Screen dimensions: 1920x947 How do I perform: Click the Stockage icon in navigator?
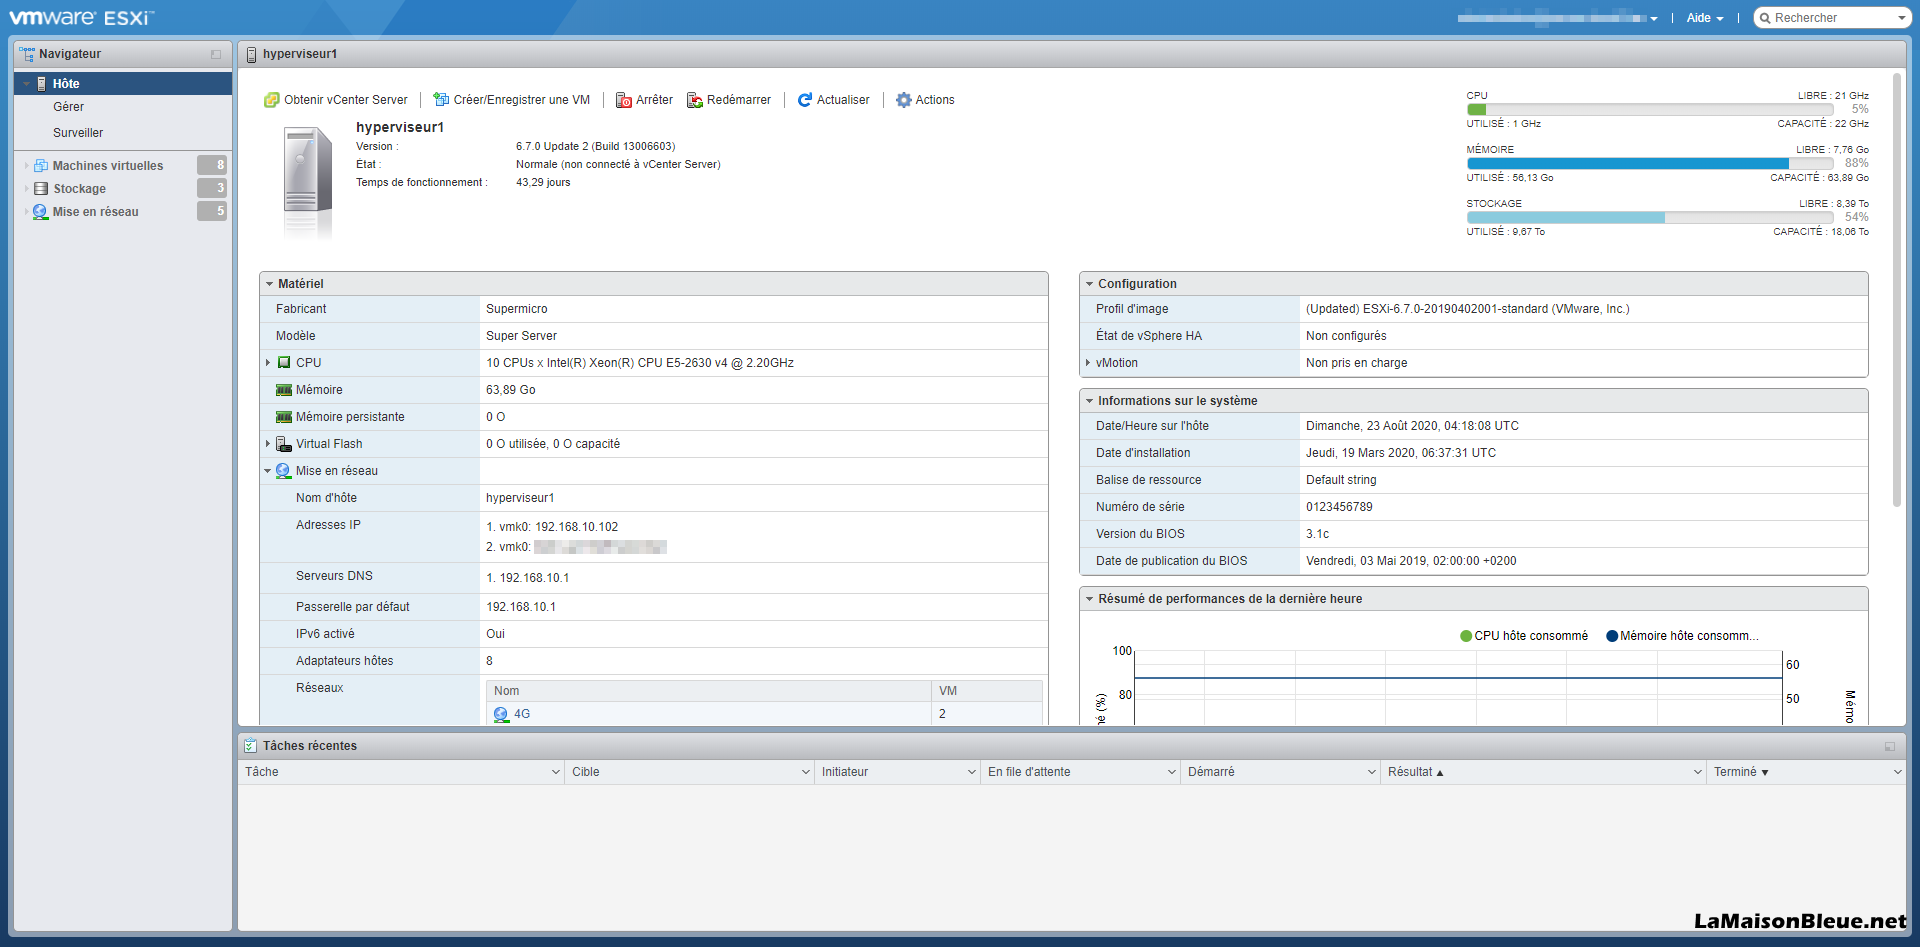click(x=41, y=189)
